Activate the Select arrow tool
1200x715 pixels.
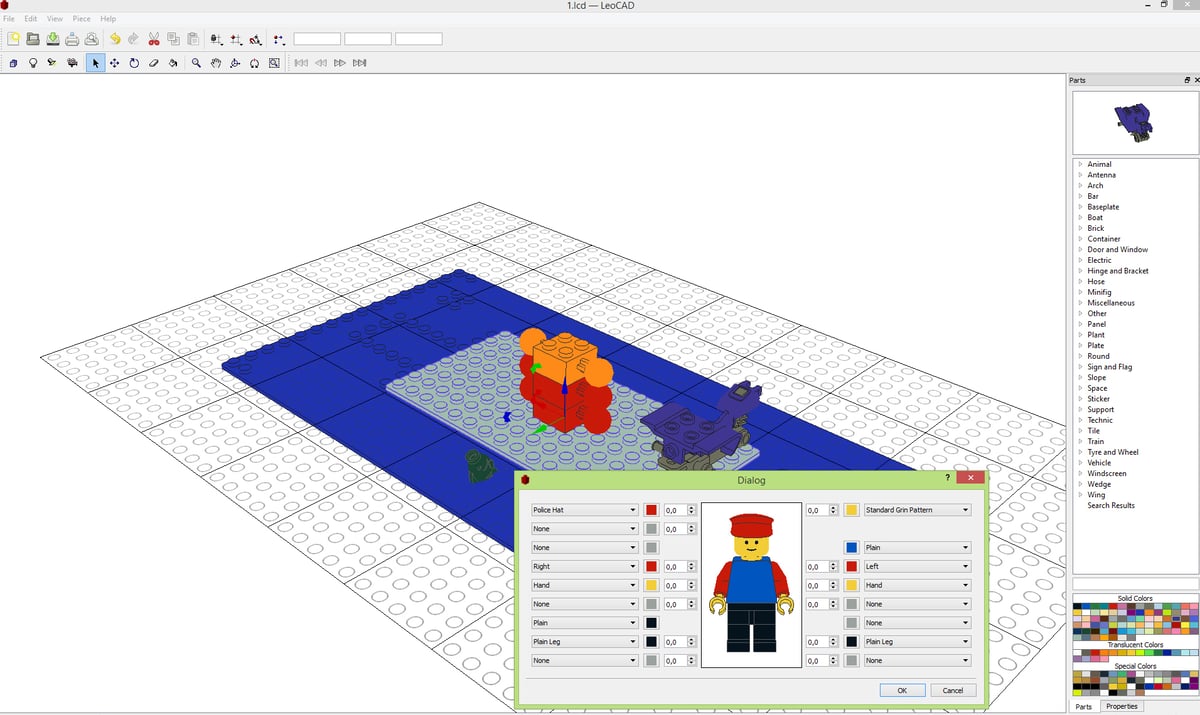96,63
